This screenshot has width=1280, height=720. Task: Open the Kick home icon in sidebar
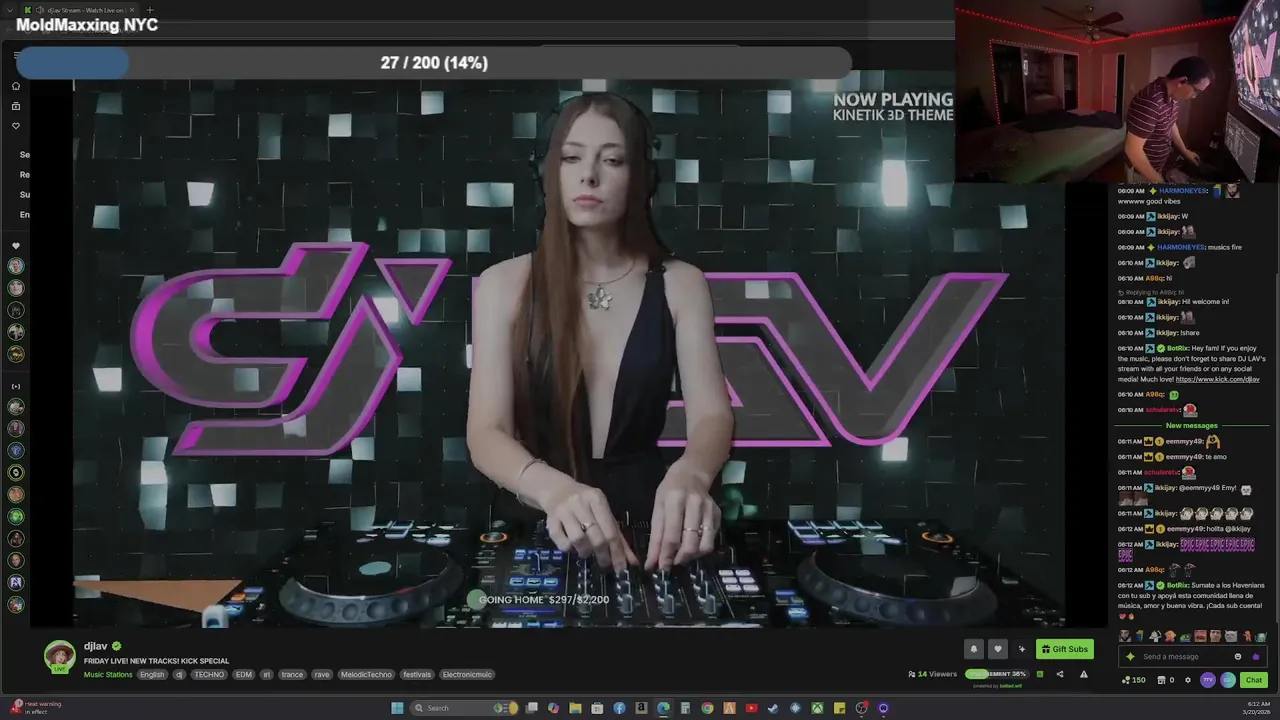[15, 86]
